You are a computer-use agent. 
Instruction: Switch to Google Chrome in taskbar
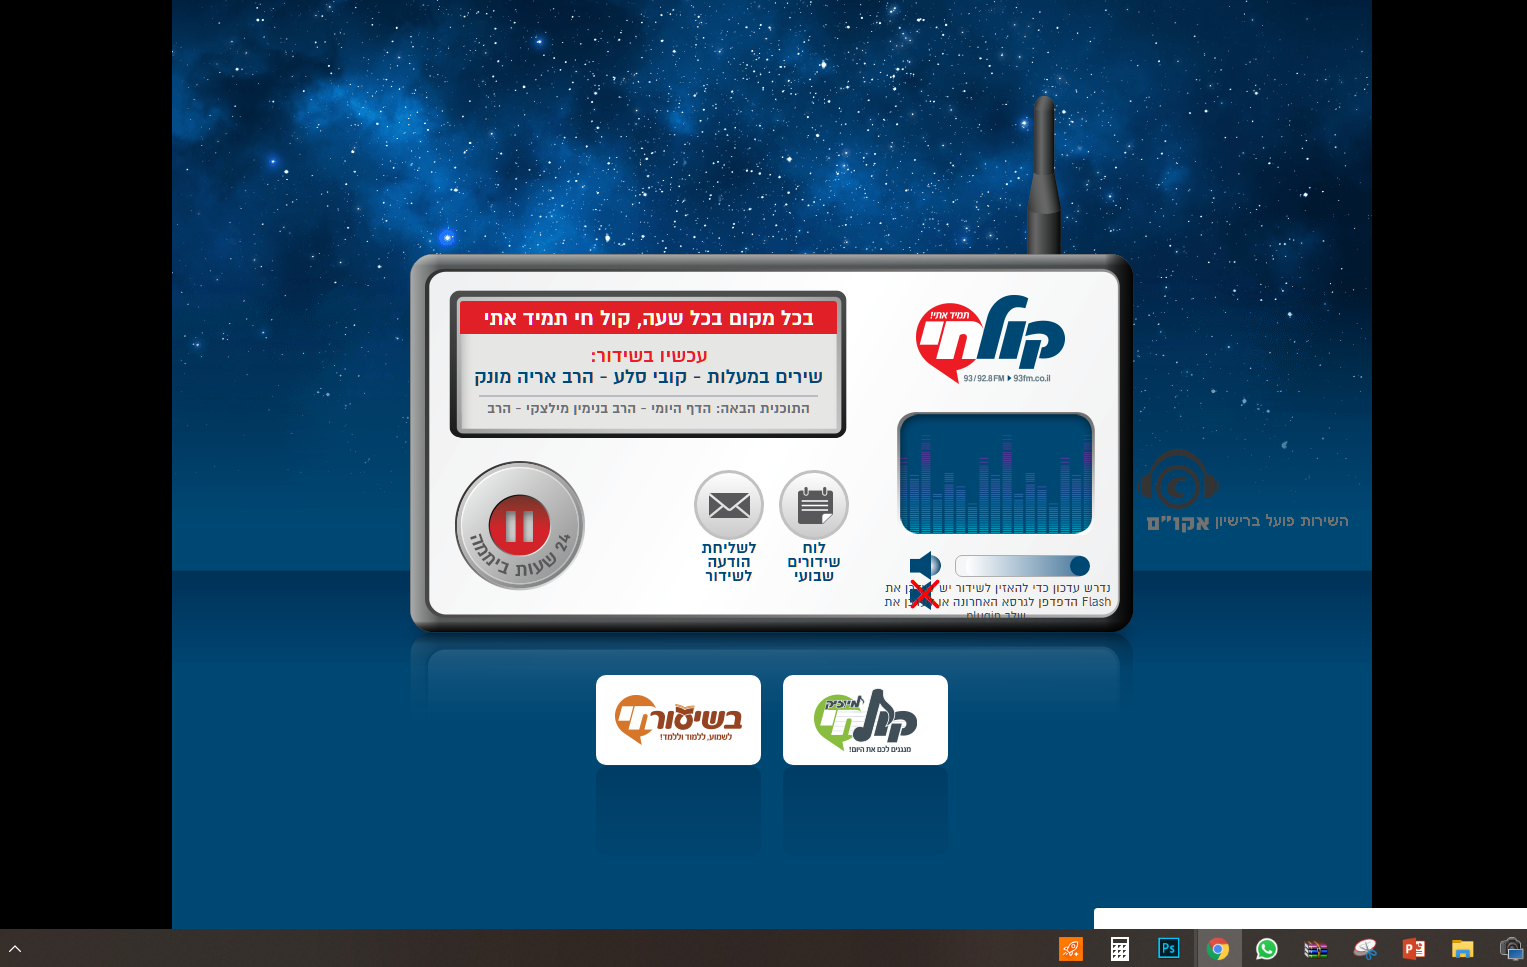click(x=1217, y=948)
